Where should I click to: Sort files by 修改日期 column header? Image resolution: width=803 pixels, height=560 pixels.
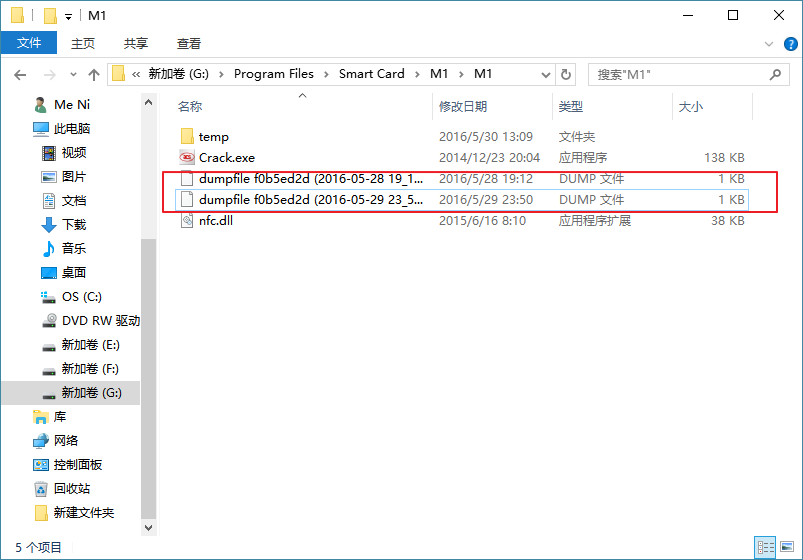463,106
